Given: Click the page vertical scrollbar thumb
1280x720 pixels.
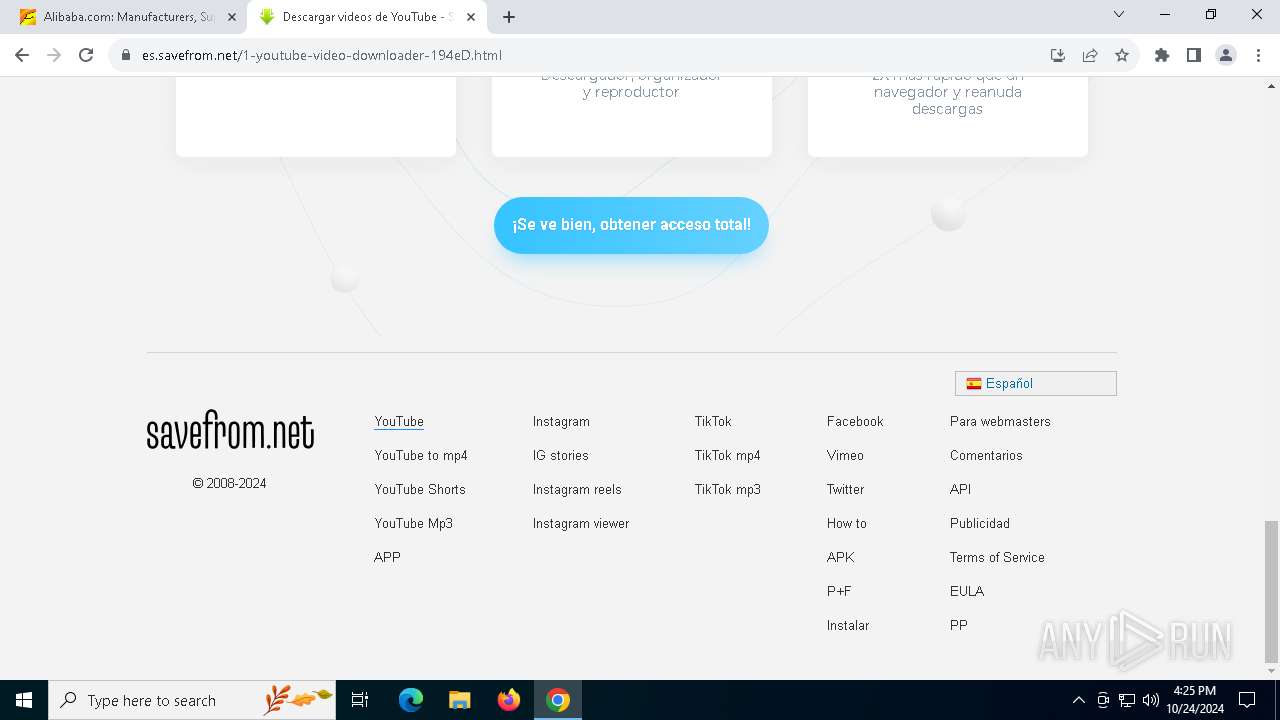Looking at the screenshot, I should [x=1271, y=590].
